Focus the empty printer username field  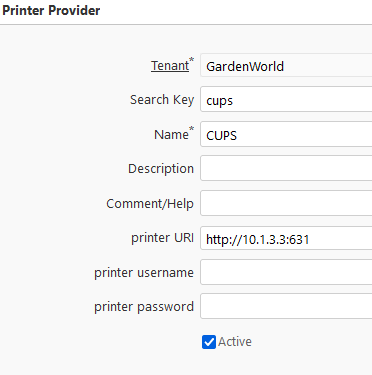[x=286, y=273]
